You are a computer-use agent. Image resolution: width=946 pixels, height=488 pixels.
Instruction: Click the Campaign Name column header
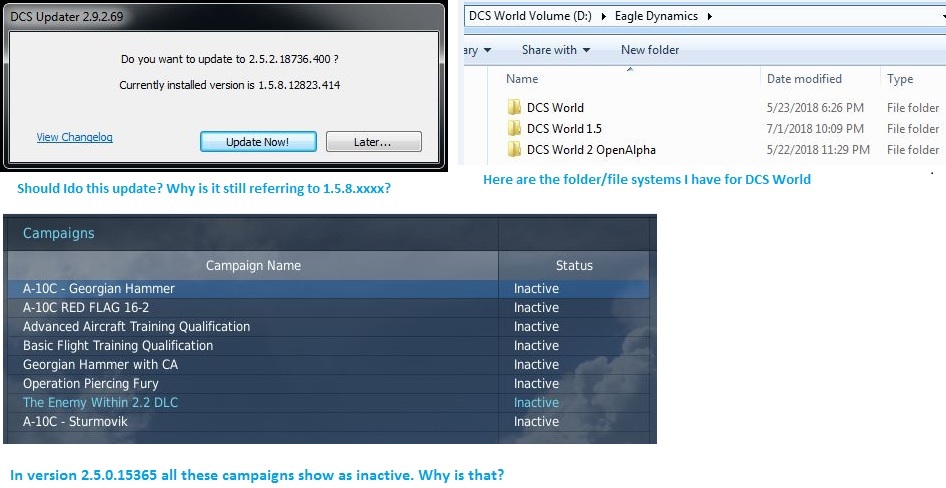[x=253, y=265]
